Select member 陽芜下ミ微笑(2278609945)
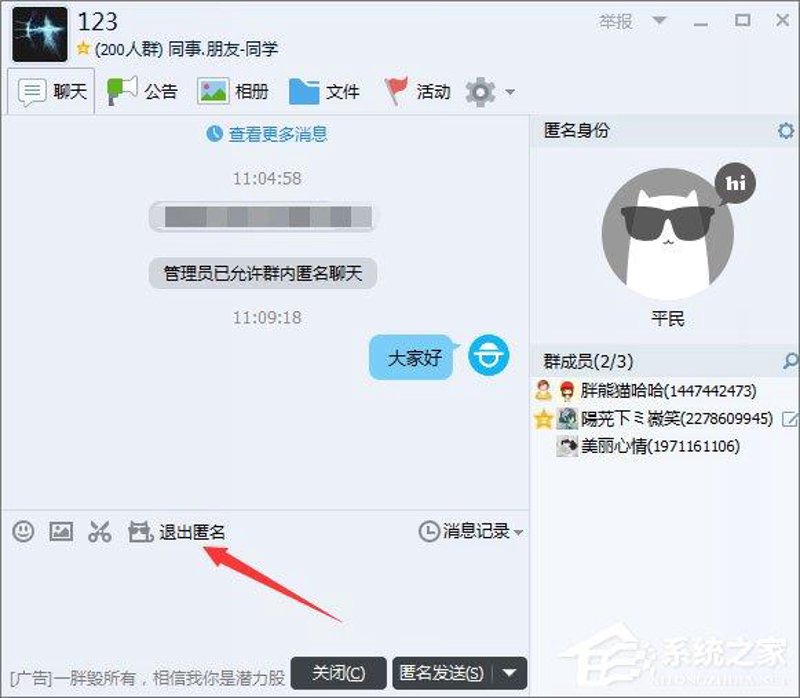Viewport: 800px width, 698px height. coord(677,419)
